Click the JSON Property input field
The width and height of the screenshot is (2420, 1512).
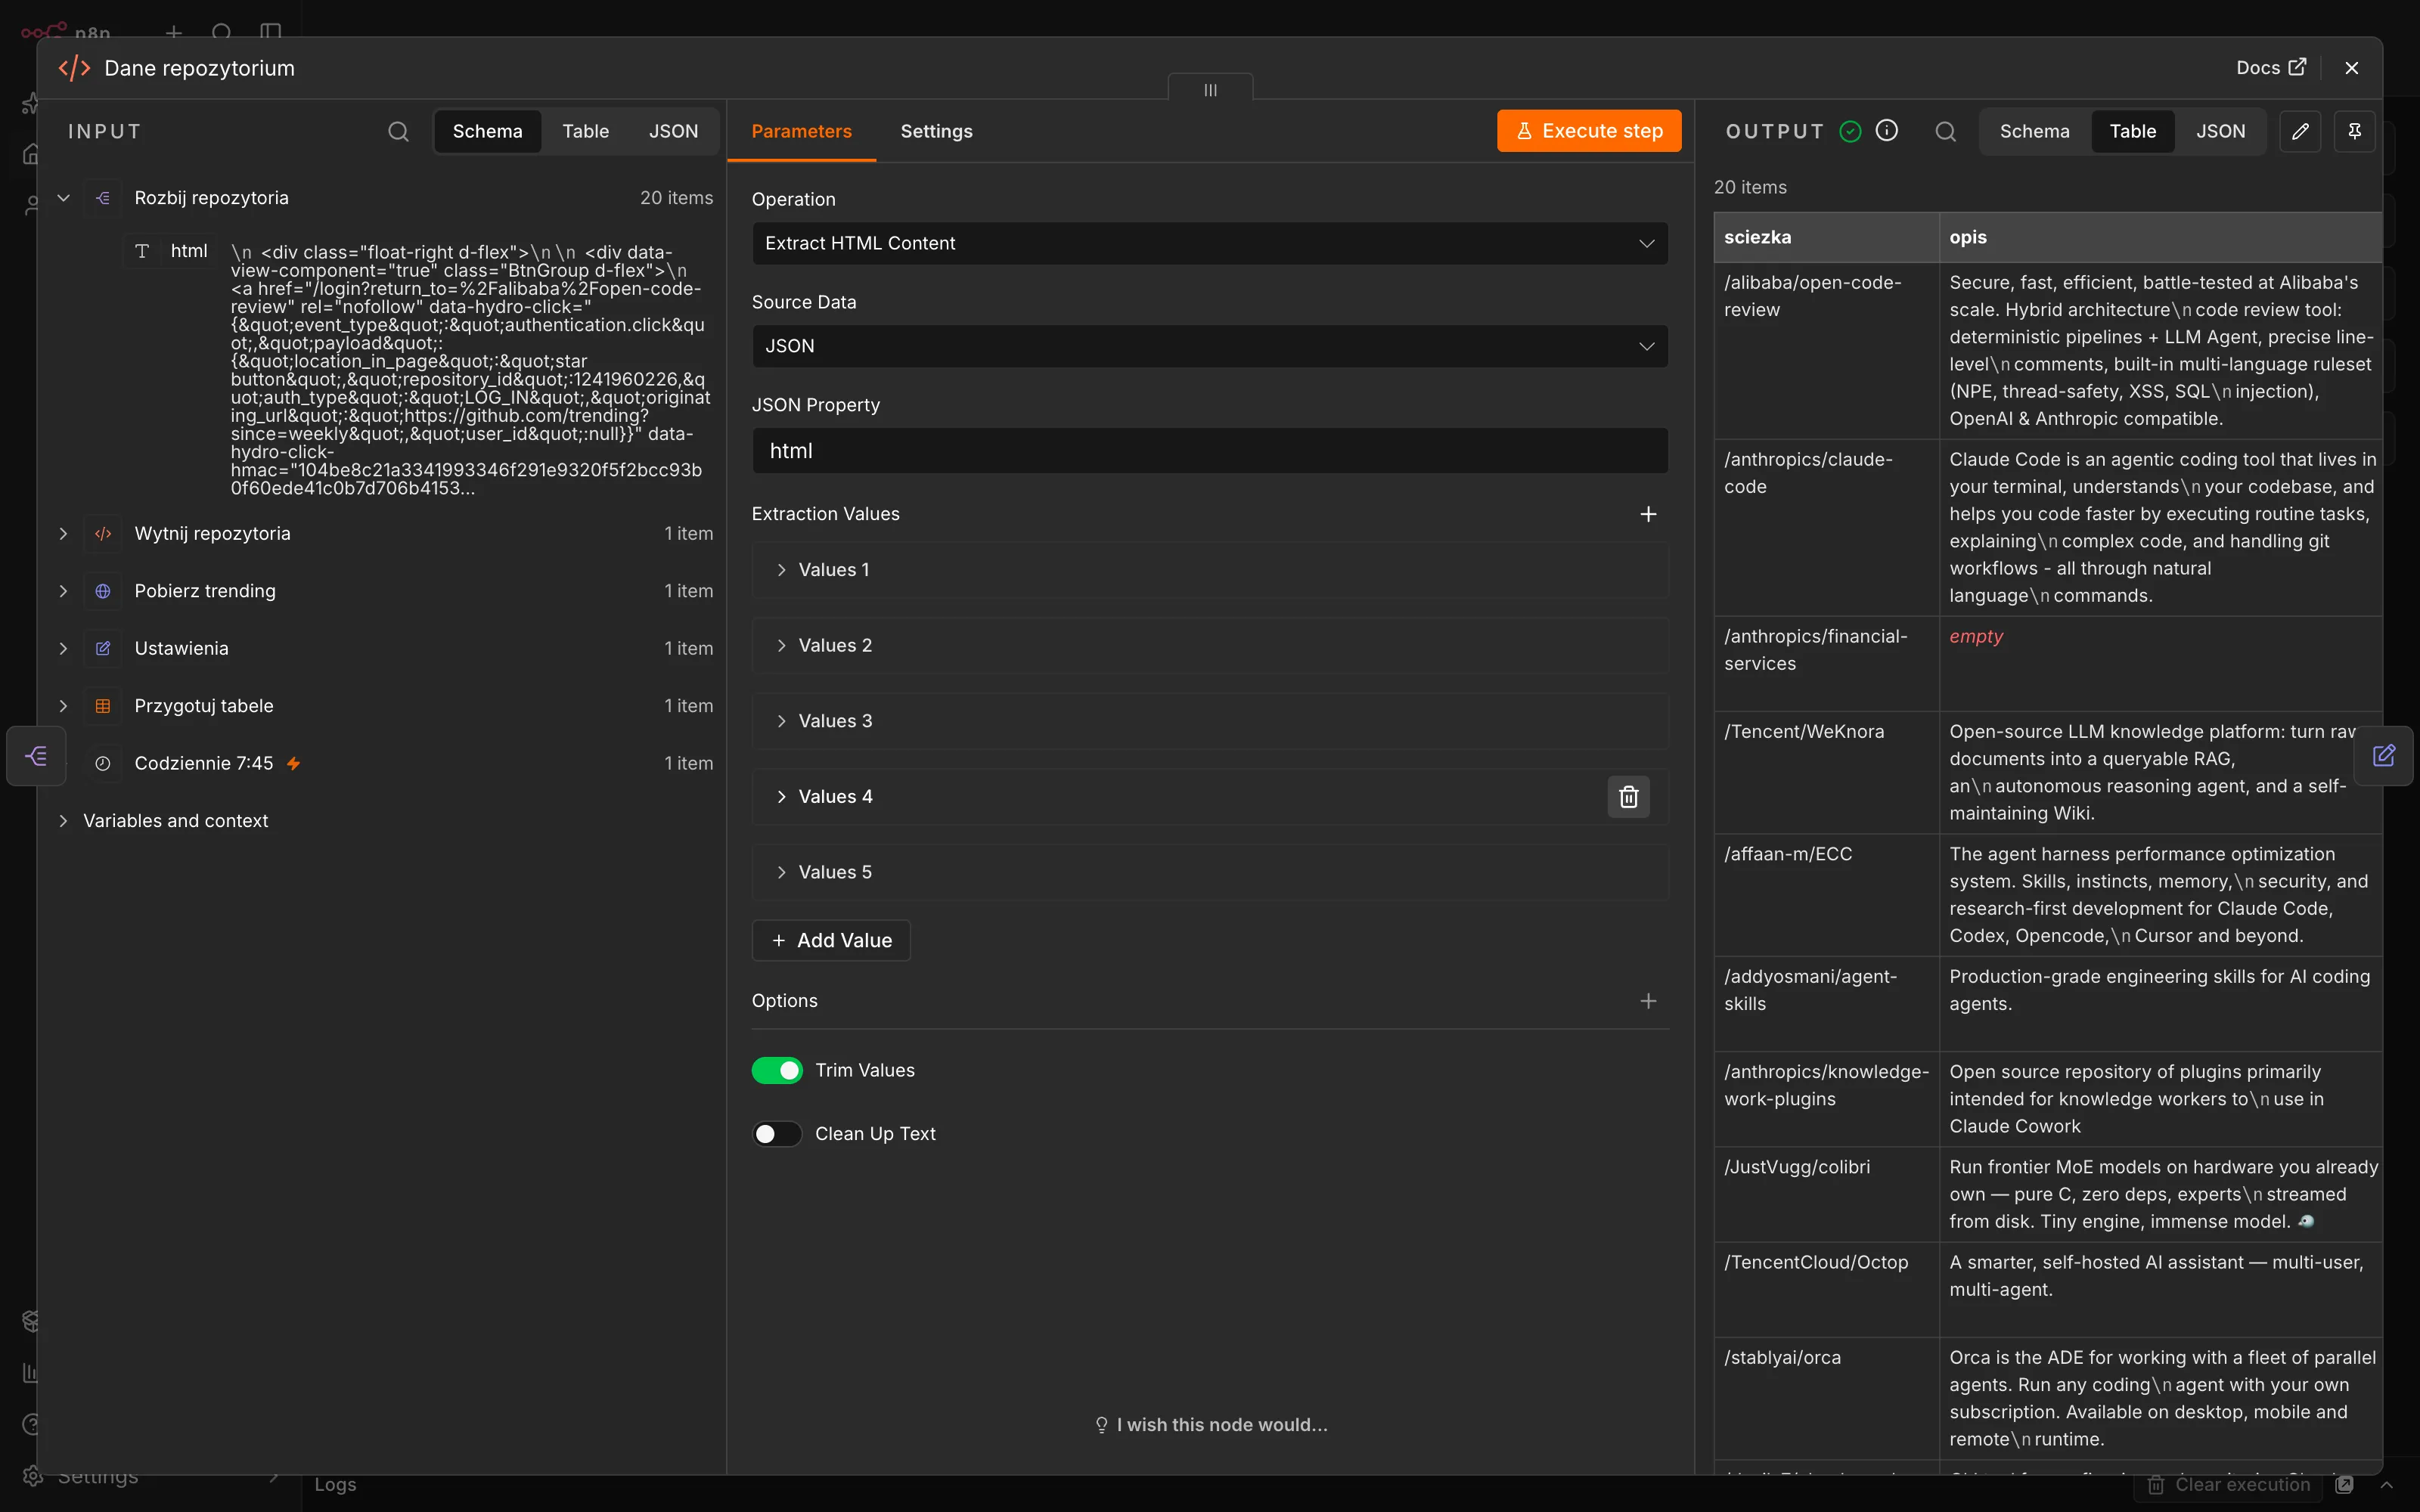[x=1209, y=451]
